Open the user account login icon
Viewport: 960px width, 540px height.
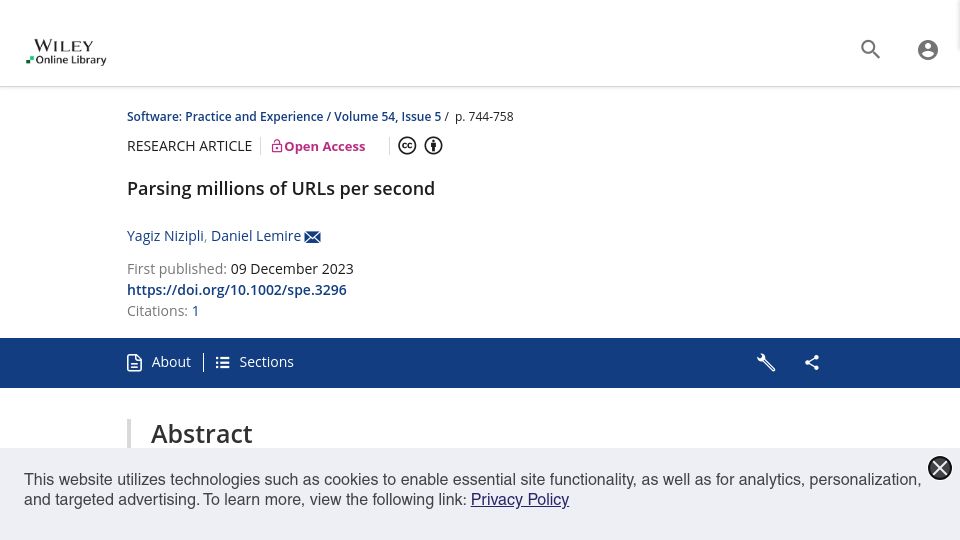[928, 50]
